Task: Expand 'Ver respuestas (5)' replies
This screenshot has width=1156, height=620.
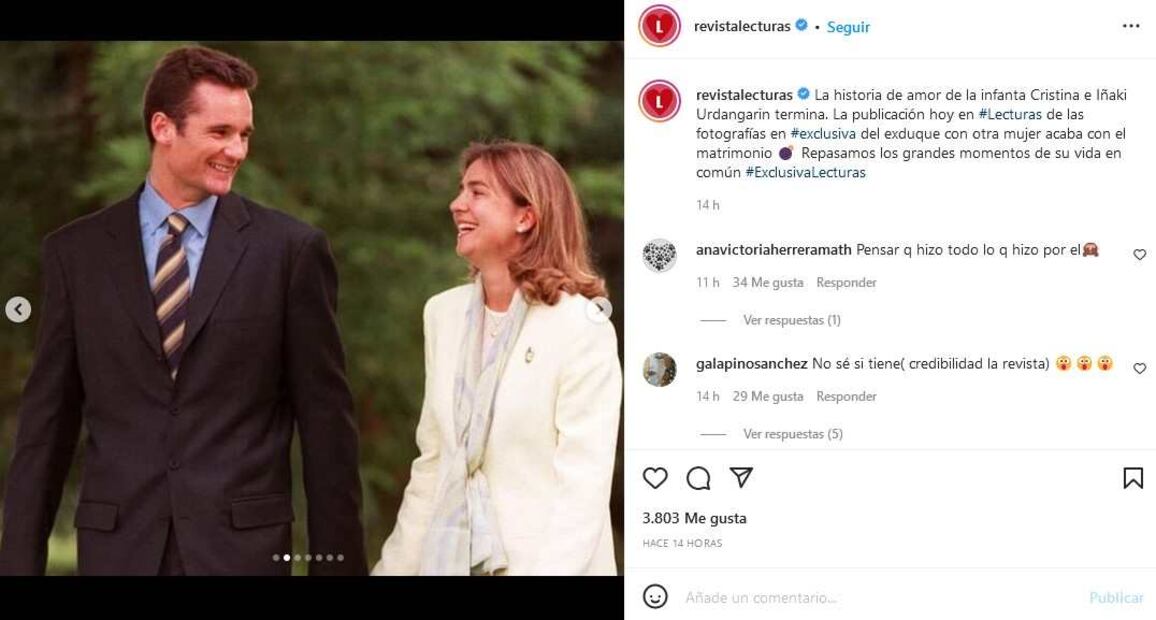Action: pos(792,434)
